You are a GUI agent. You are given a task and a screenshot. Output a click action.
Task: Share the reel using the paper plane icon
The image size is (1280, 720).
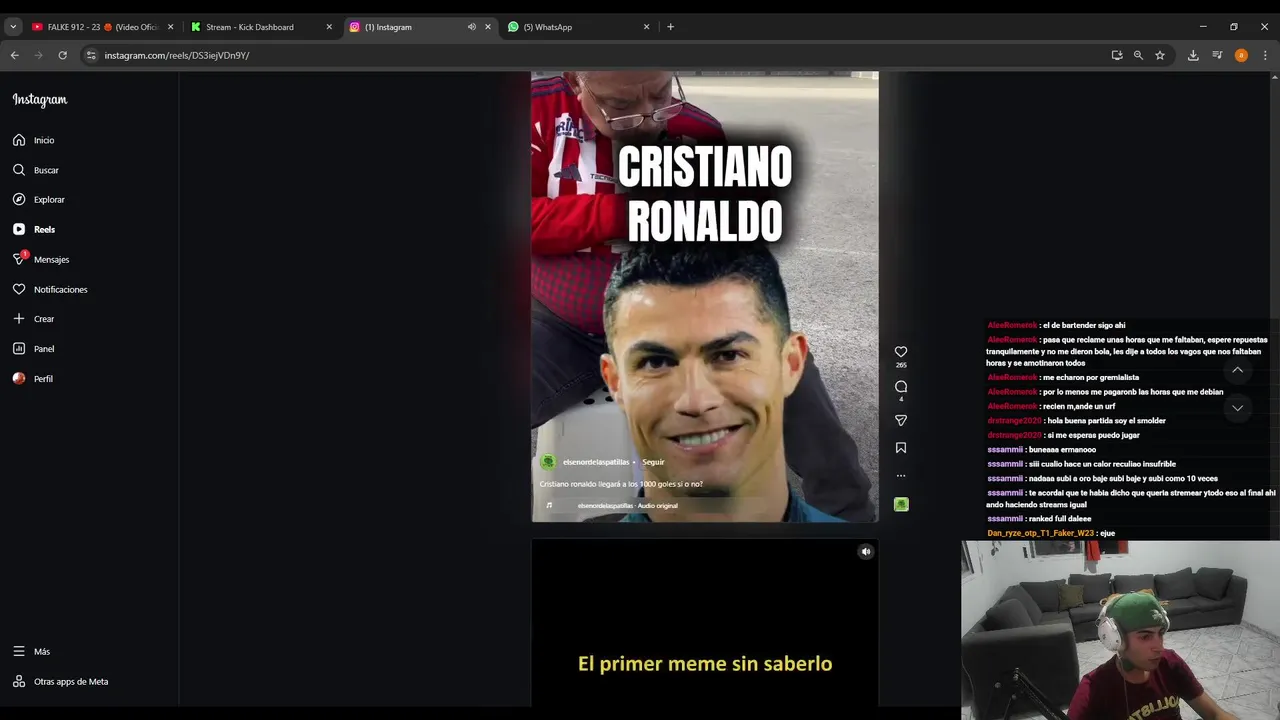(900, 420)
